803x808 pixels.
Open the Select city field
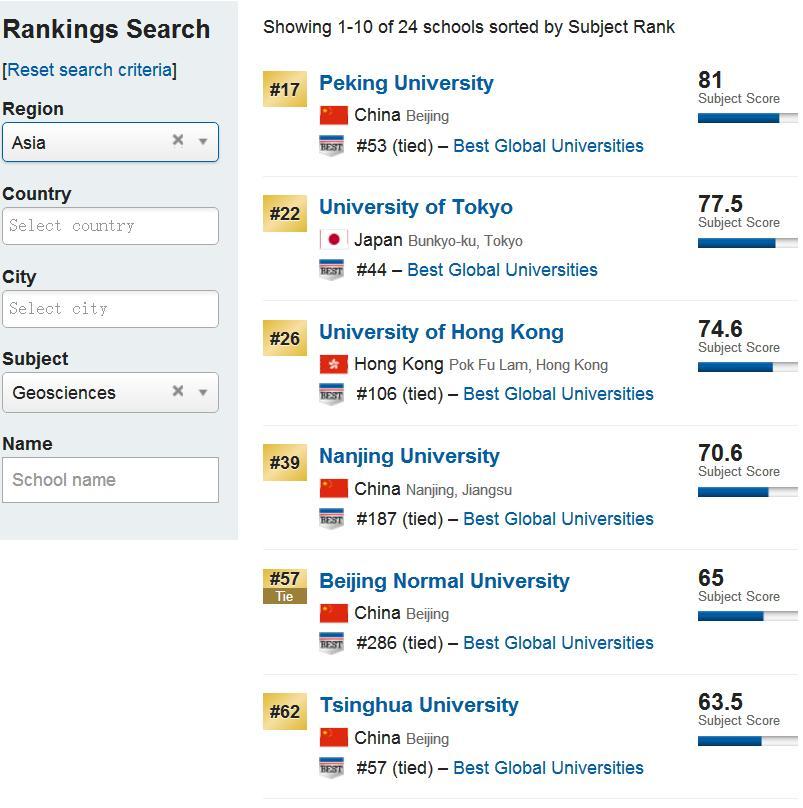[110, 309]
